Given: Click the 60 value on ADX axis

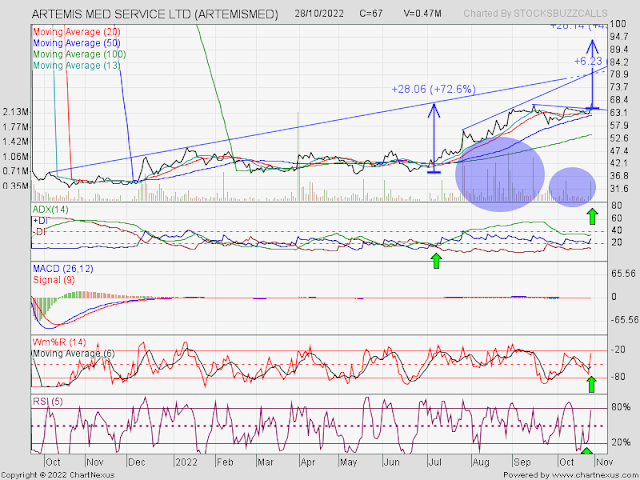Looking at the screenshot, I should tap(616, 218).
